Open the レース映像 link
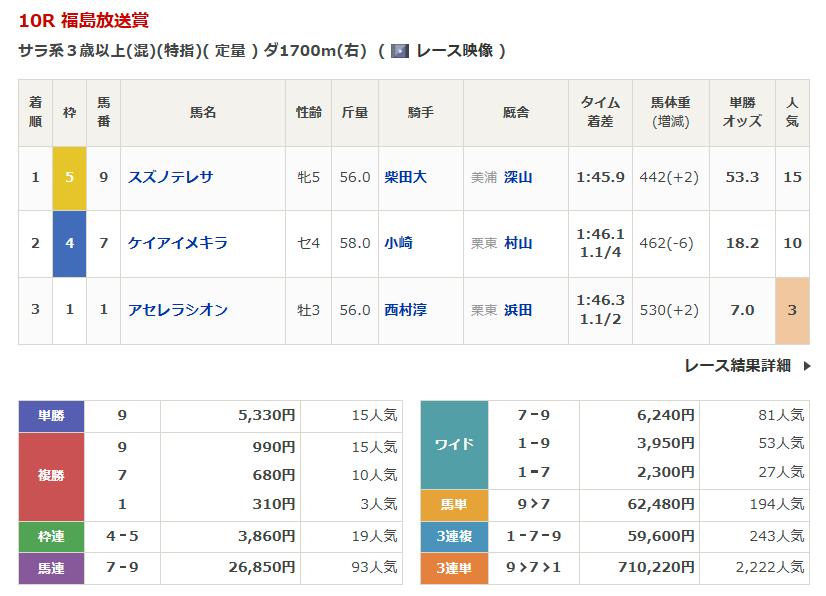 tap(454, 50)
